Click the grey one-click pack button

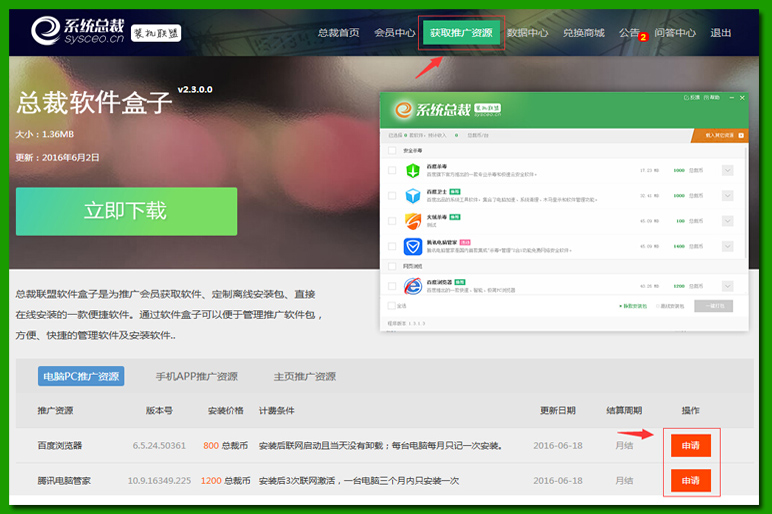click(713, 306)
